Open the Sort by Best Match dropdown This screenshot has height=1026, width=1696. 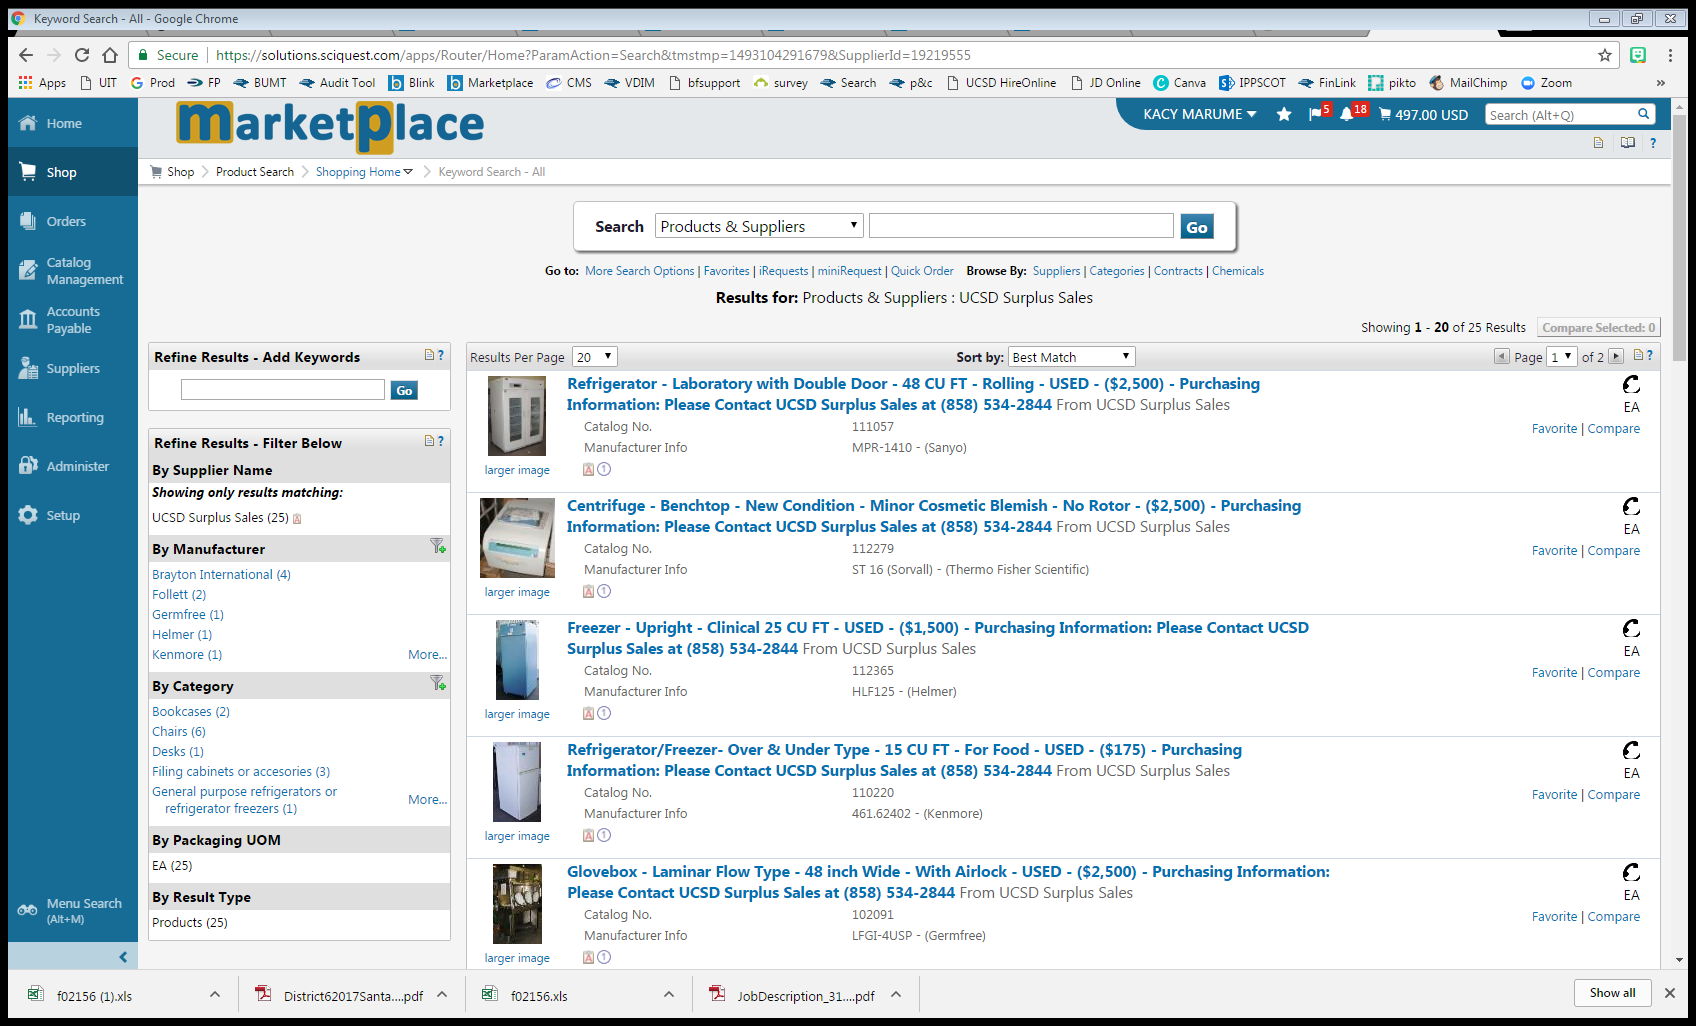[x=1072, y=357]
